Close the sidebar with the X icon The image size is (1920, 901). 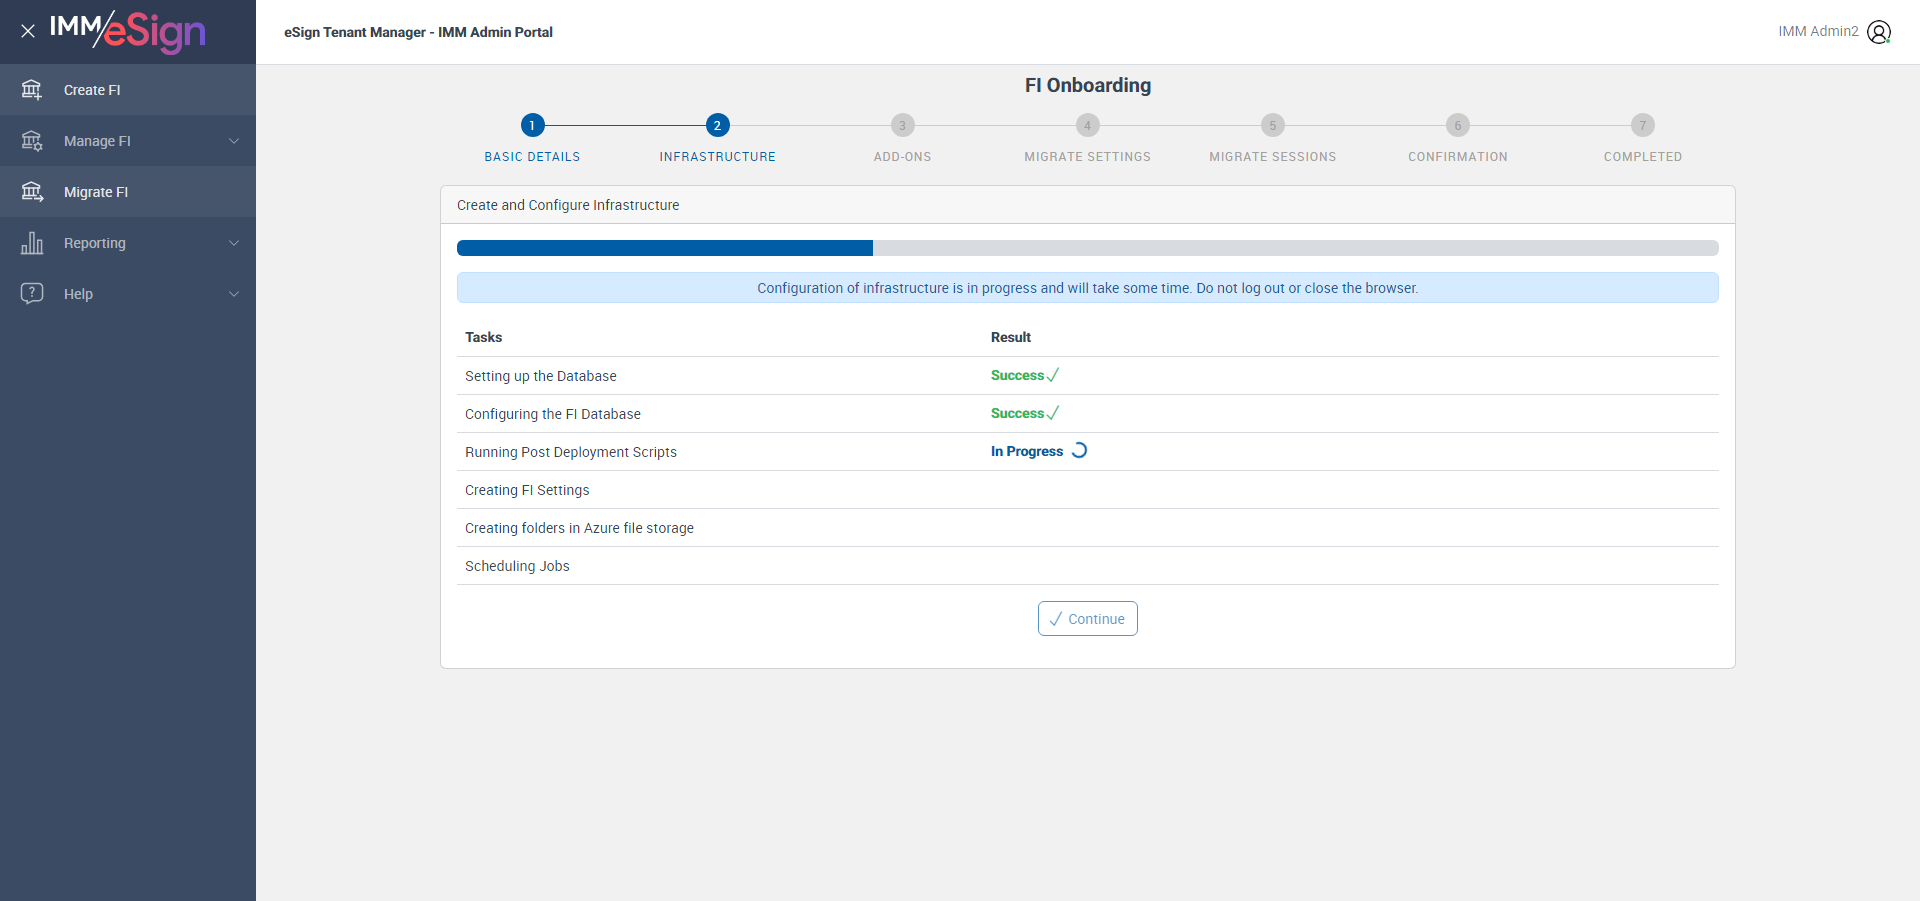[x=28, y=31]
